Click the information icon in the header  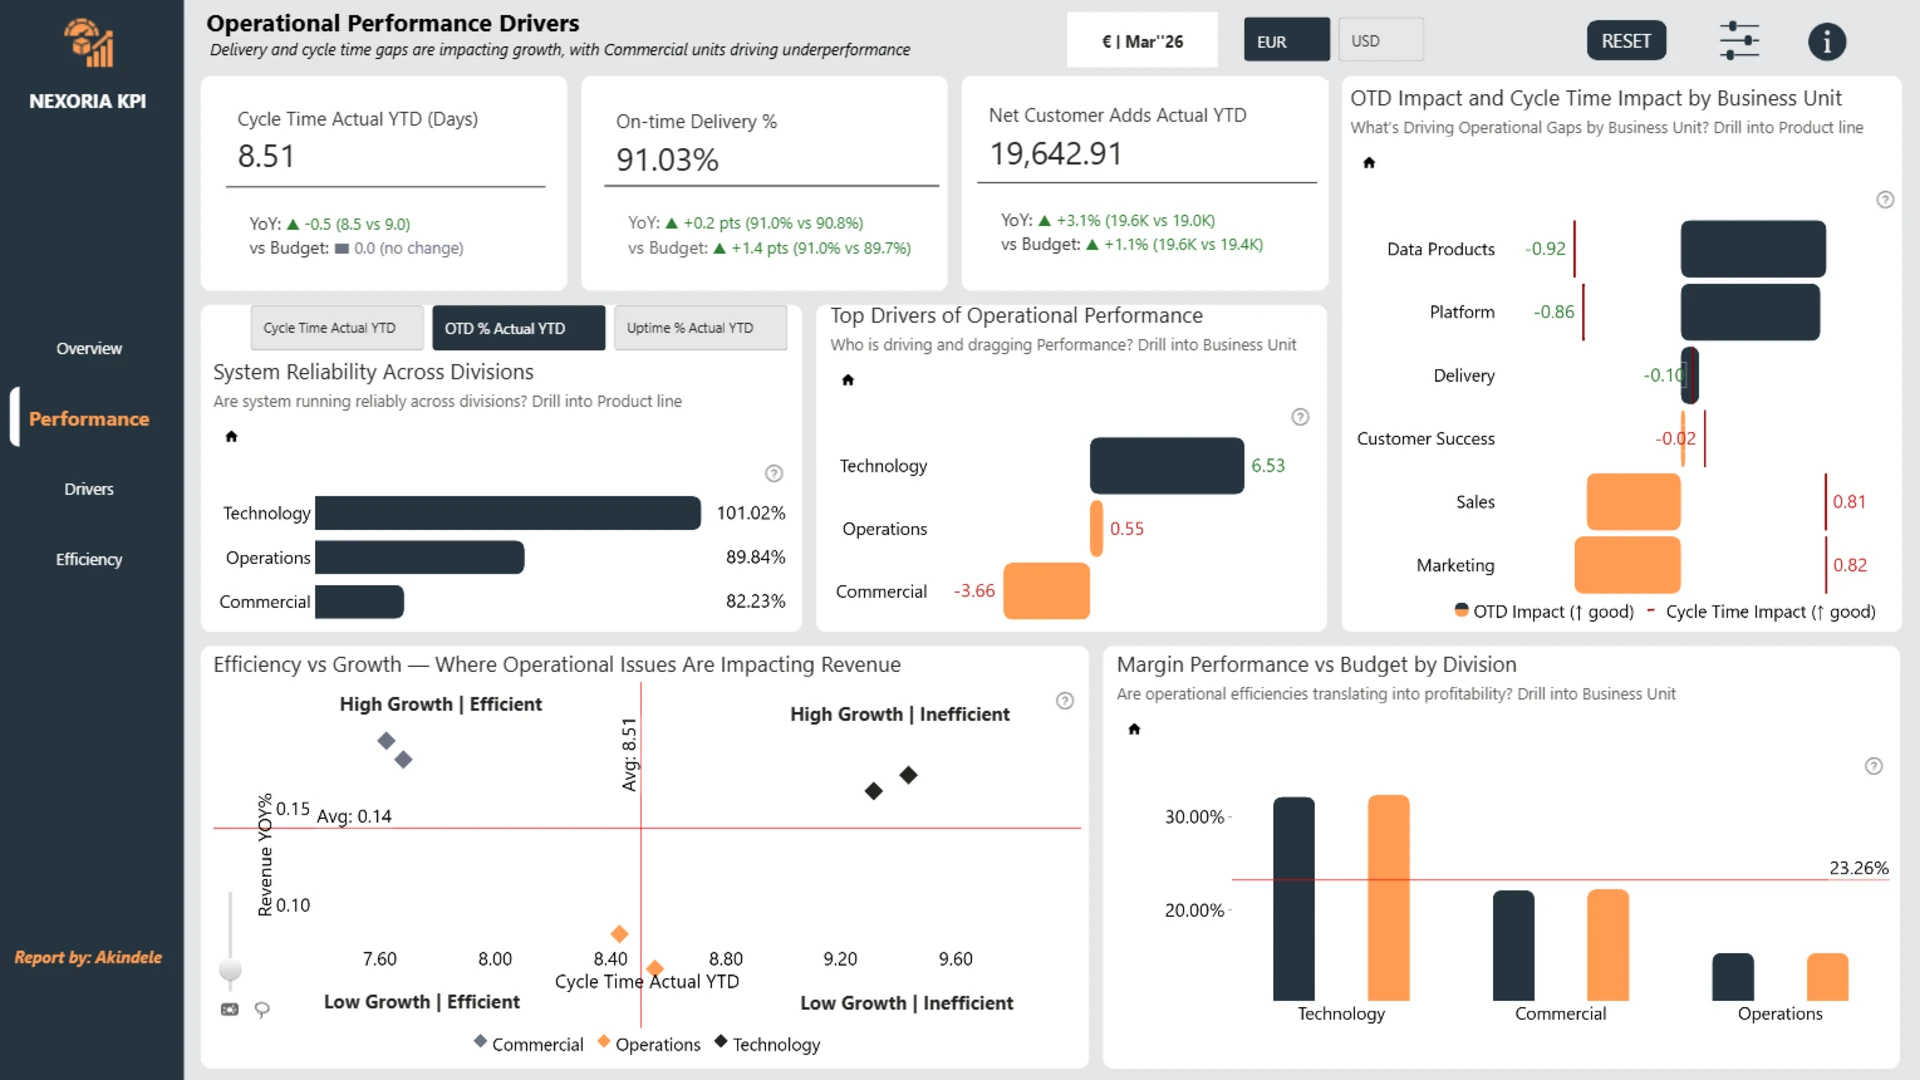[1826, 41]
